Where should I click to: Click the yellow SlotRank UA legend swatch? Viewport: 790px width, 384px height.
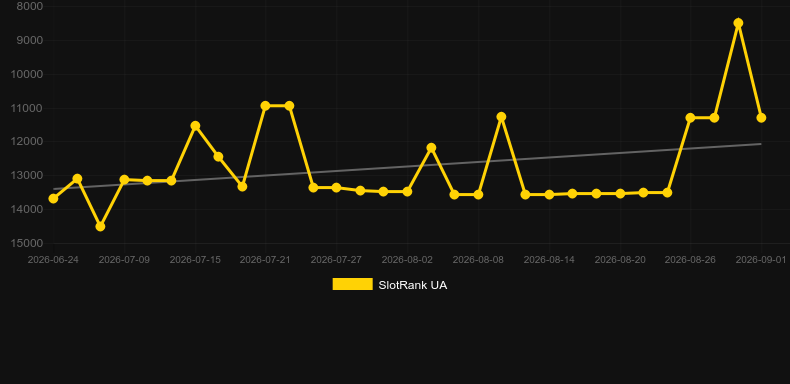pos(353,284)
